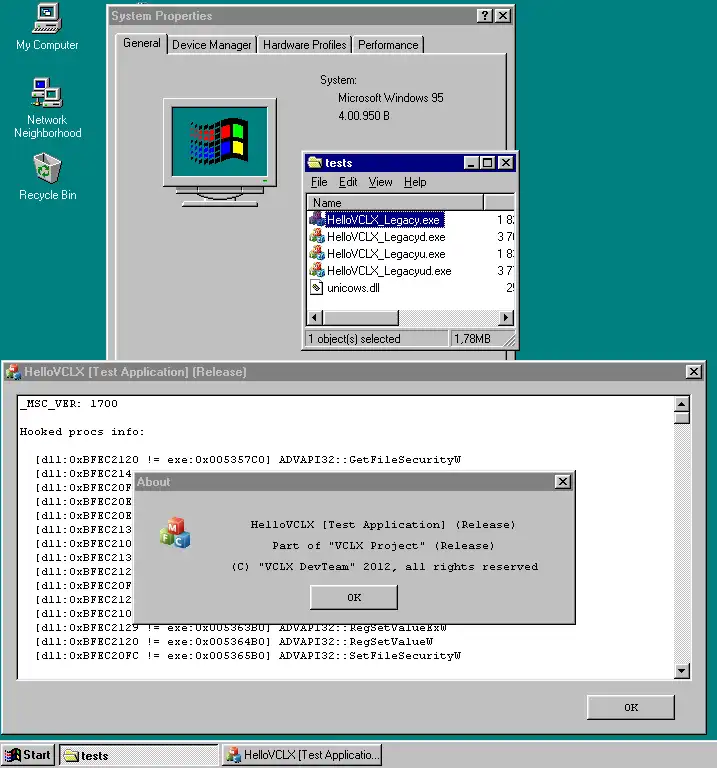The width and height of the screenshot is (717, 768).
Task: Click the log scroll down arrow
Action: point(682,671)
